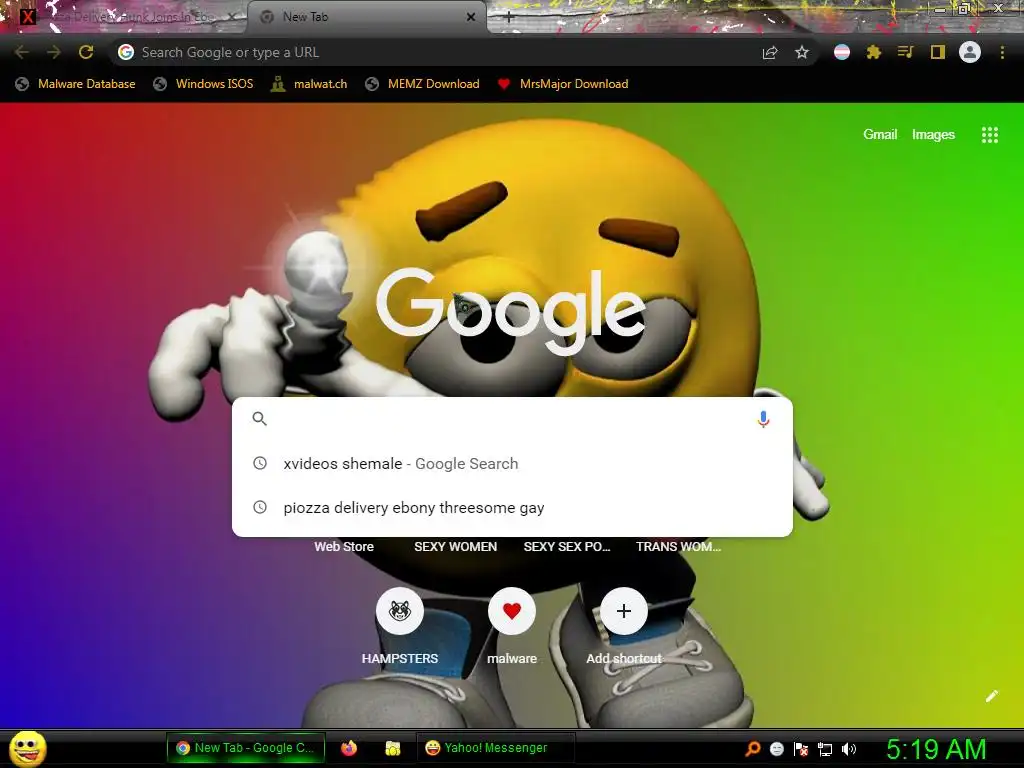Click the Gmail link
This screenshot has width=1024, height=768.
880,135
